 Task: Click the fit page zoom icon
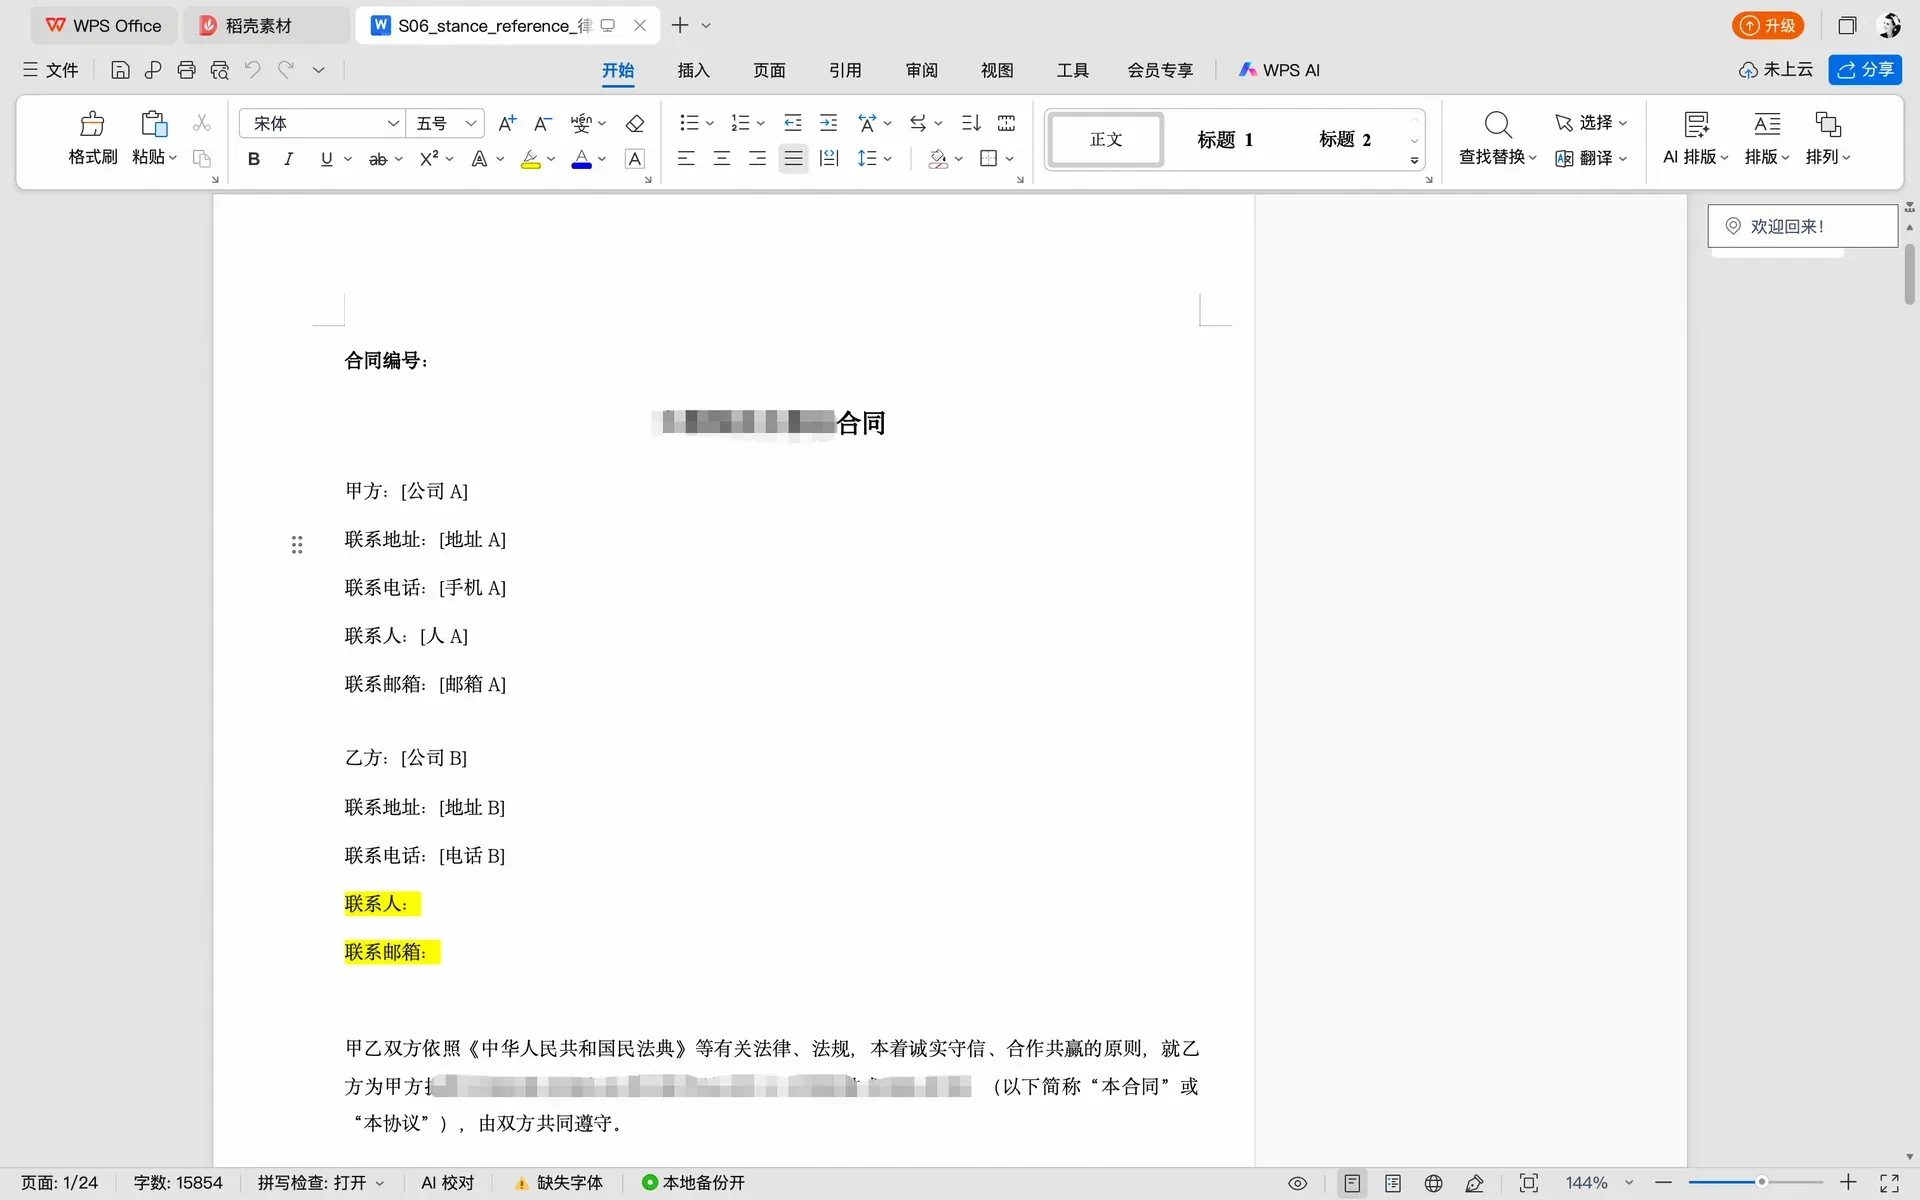1529,1183
